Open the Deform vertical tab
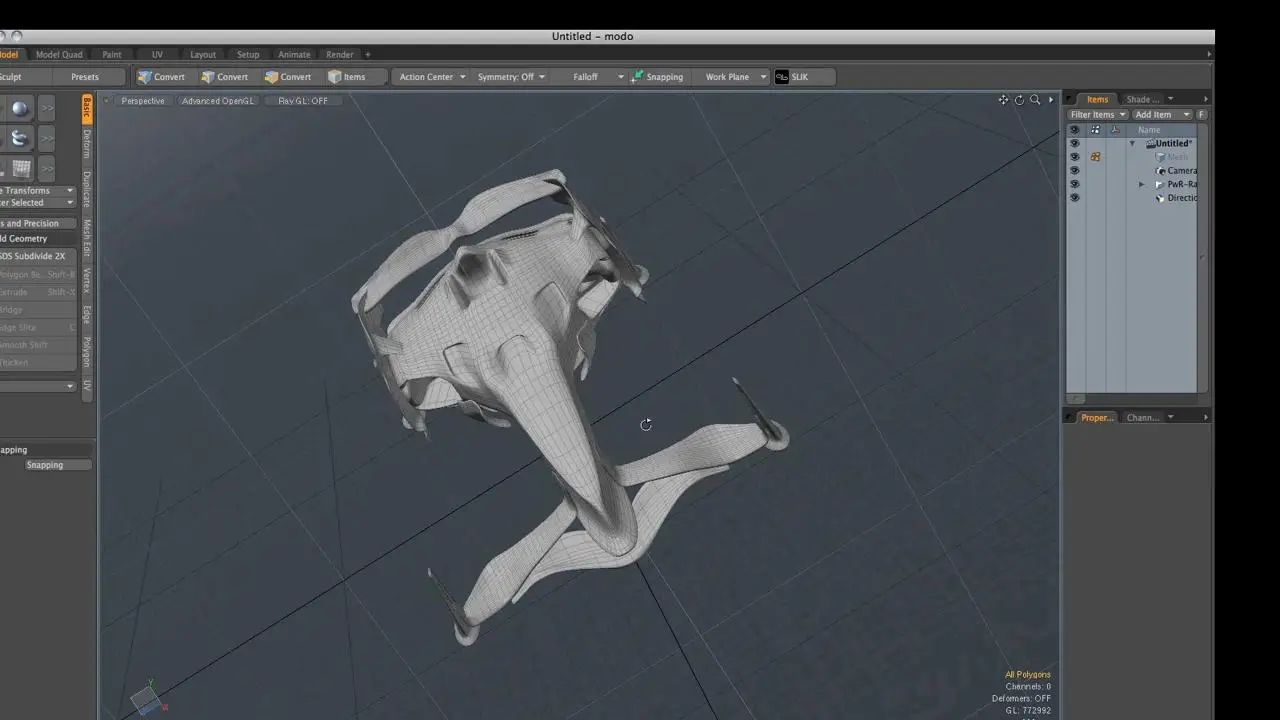Screen dimensions: 1280x720 coord(87,144)
